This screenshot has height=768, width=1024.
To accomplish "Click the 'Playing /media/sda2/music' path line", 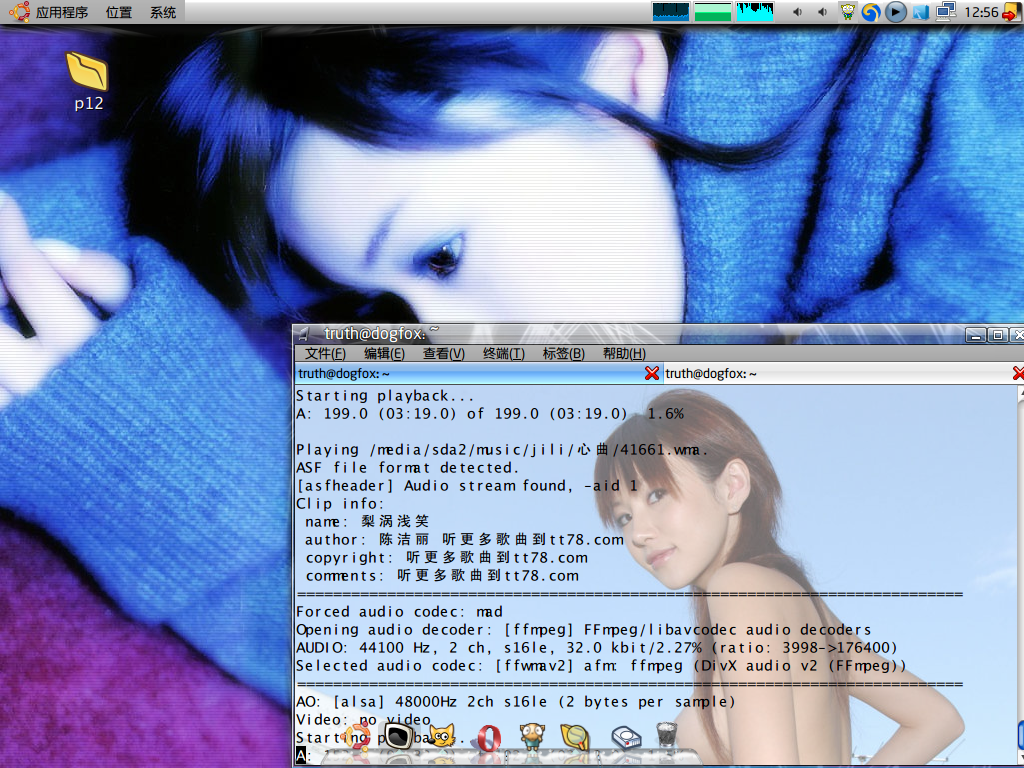I will (502, 450).
